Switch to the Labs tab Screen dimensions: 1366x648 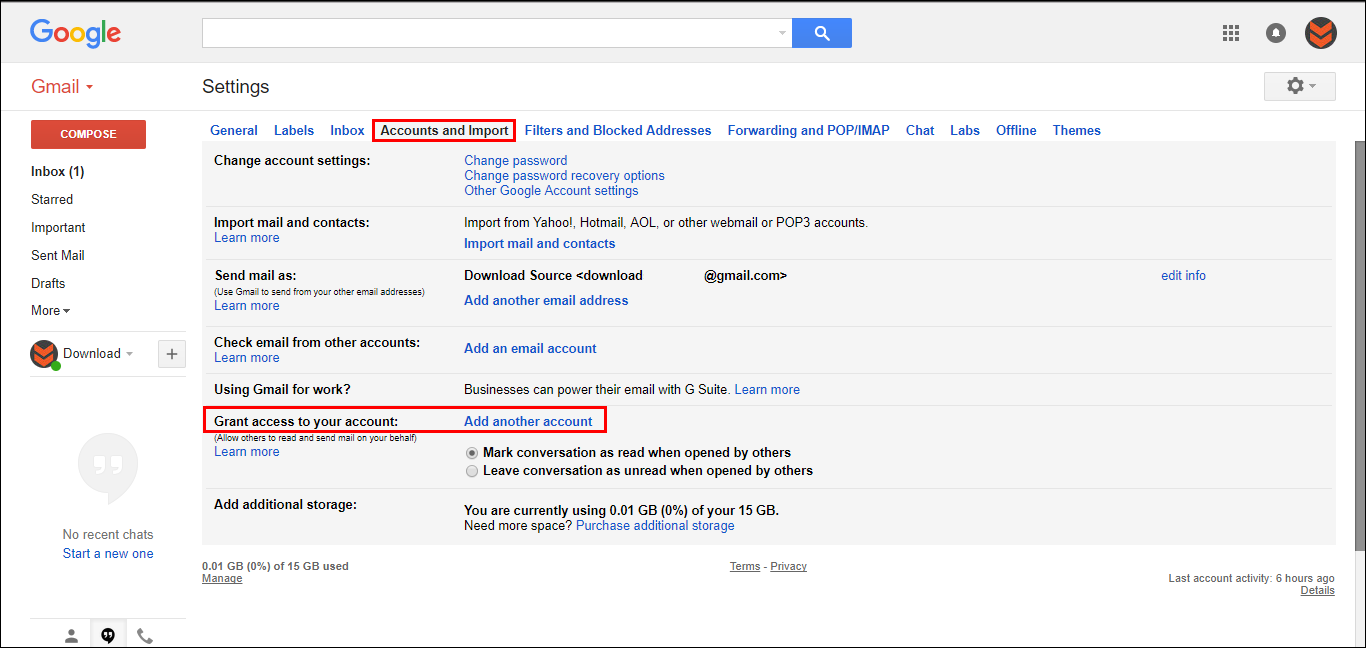coord(965,130)
